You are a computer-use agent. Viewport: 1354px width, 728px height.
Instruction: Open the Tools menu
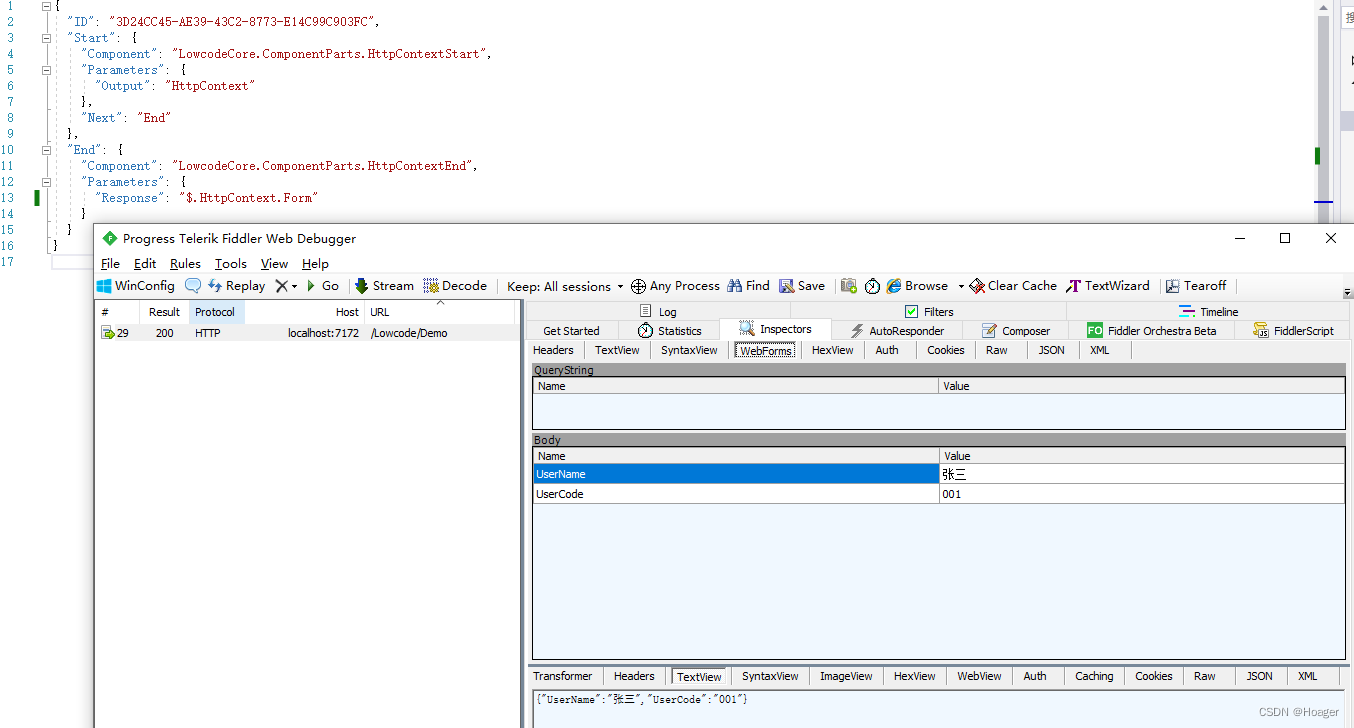pos(230,264)
